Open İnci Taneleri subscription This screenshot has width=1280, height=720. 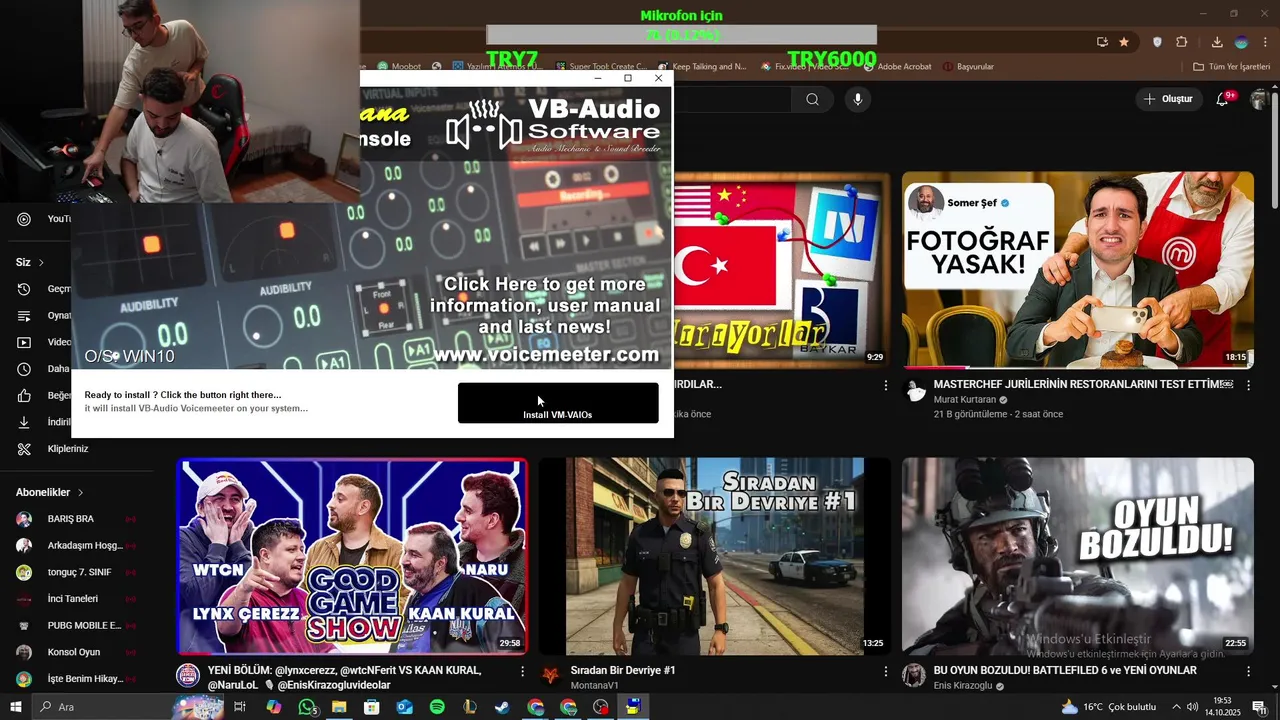[x=75, y=599]
